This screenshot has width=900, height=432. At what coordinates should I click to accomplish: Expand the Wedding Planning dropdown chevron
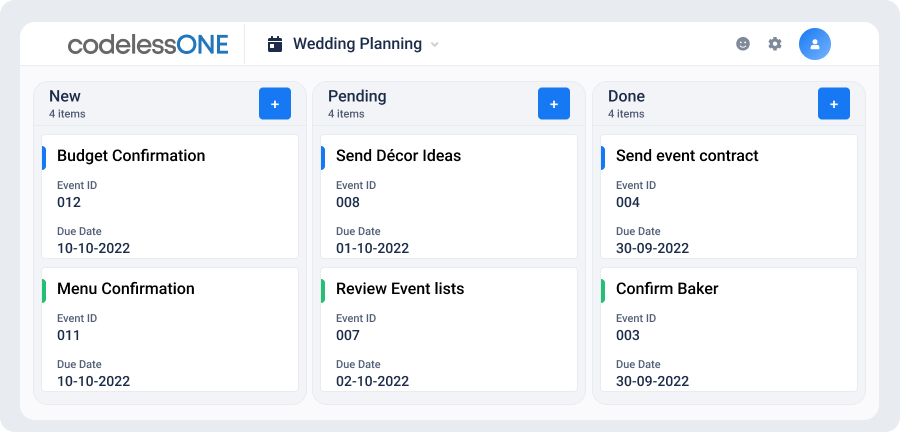pos(435,44)
